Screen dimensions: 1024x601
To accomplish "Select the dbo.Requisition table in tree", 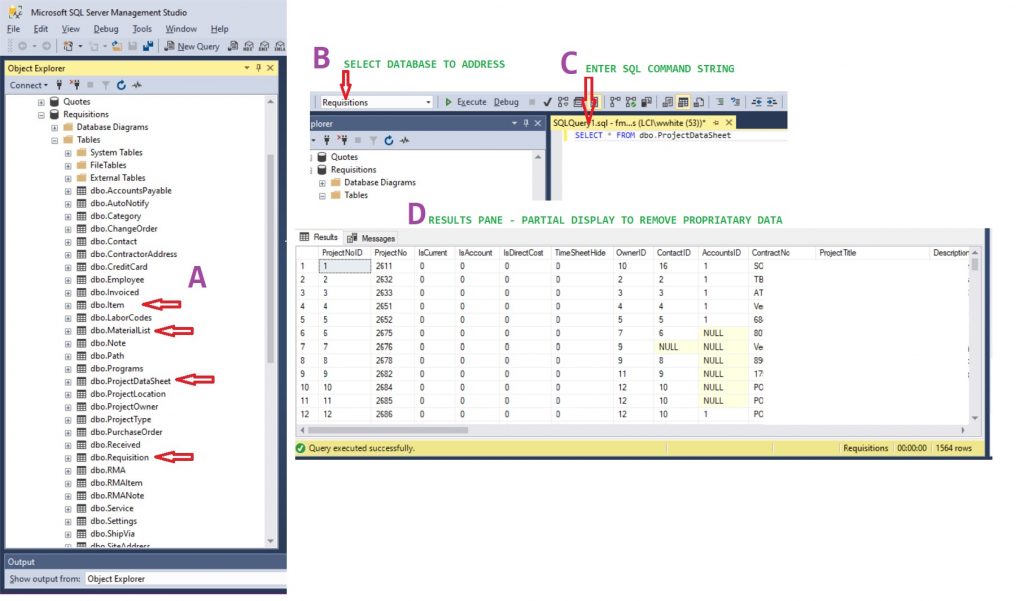I will pyautogui.click(x=119, y=457).
